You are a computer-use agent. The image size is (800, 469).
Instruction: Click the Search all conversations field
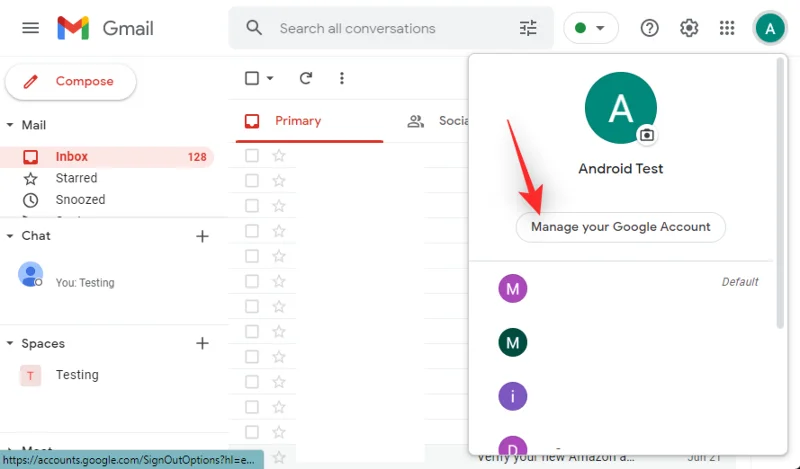(391, 28)
